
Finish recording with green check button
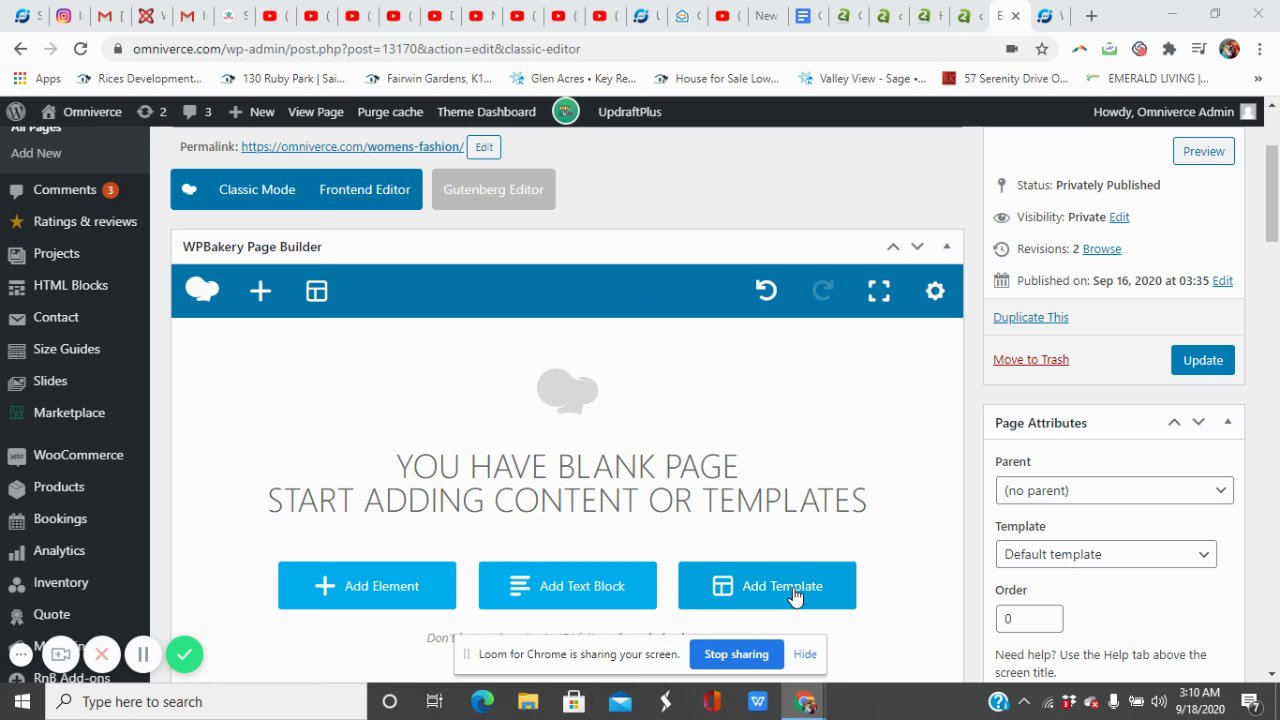[x=184, y=655]
